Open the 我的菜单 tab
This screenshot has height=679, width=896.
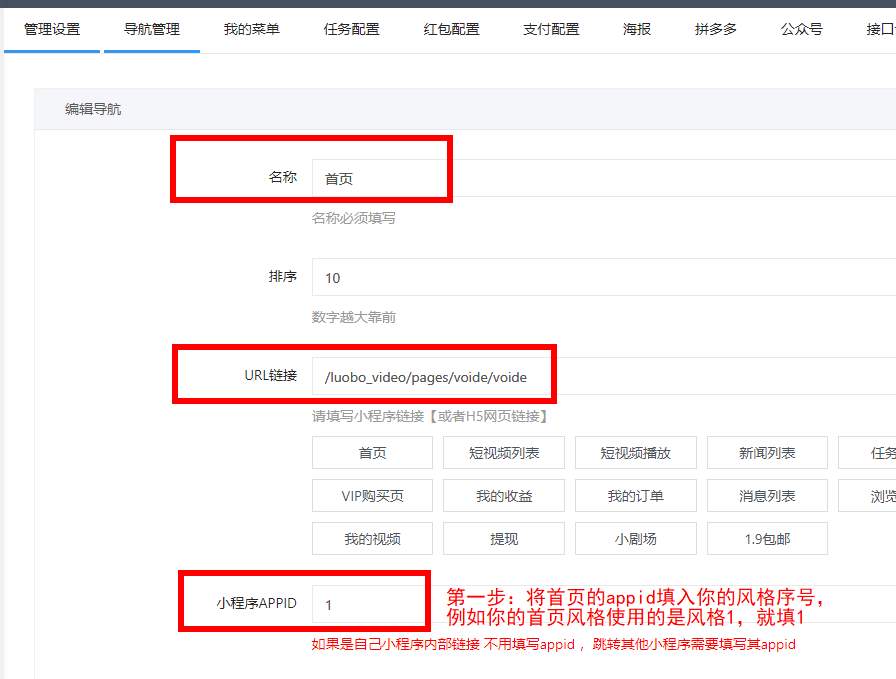click(x=251, y=29)
